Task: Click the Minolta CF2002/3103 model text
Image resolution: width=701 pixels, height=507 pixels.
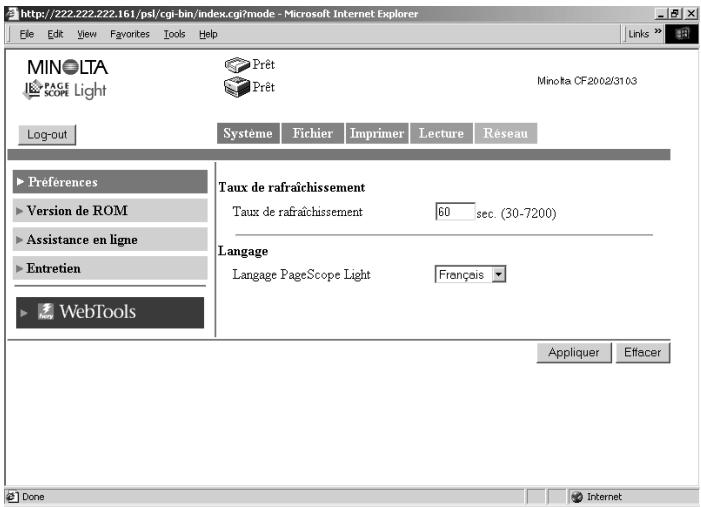Action: (587, 81)
